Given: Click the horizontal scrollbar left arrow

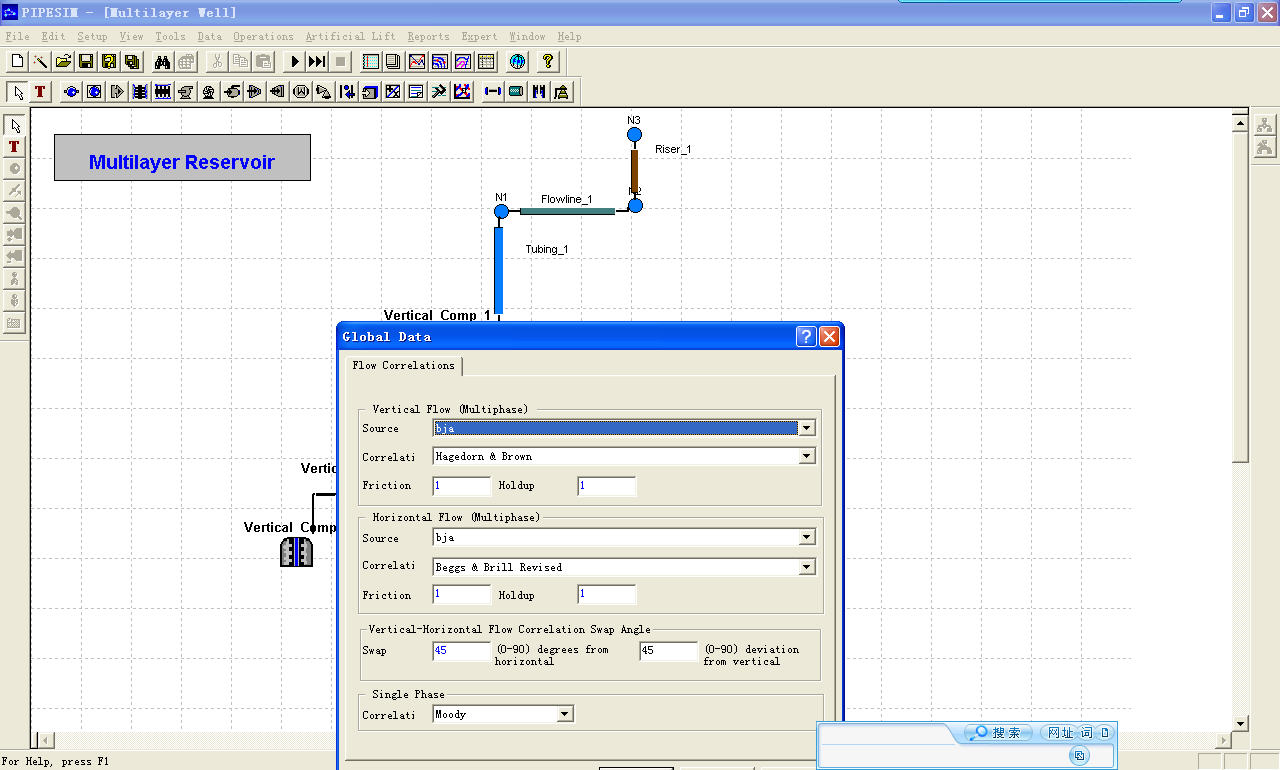Looking at the screenshot, I should tap(44, 741).
